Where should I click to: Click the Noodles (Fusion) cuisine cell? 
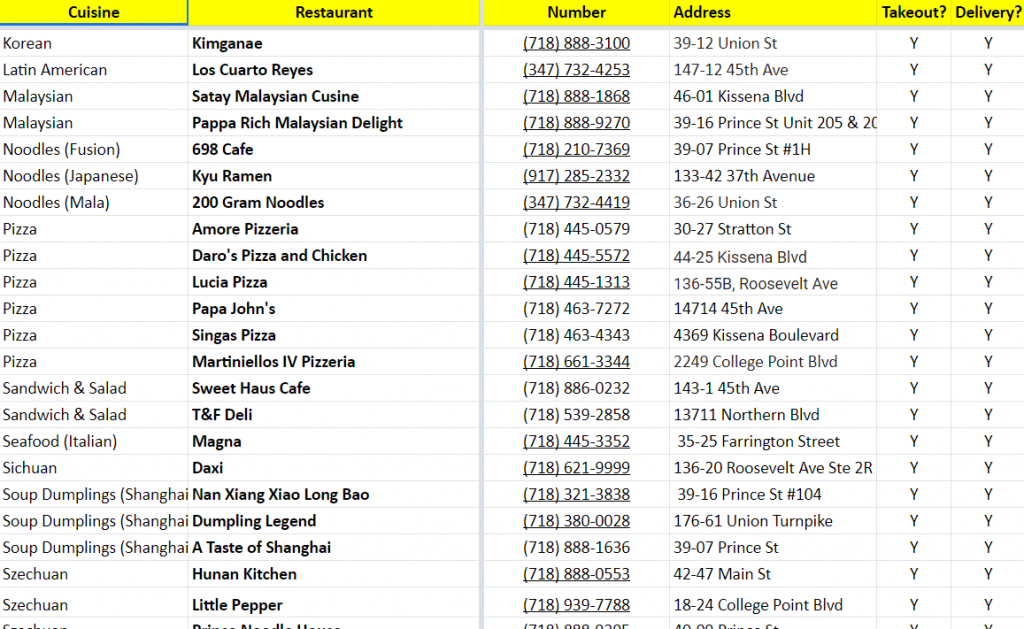click(x=93, y=150)
